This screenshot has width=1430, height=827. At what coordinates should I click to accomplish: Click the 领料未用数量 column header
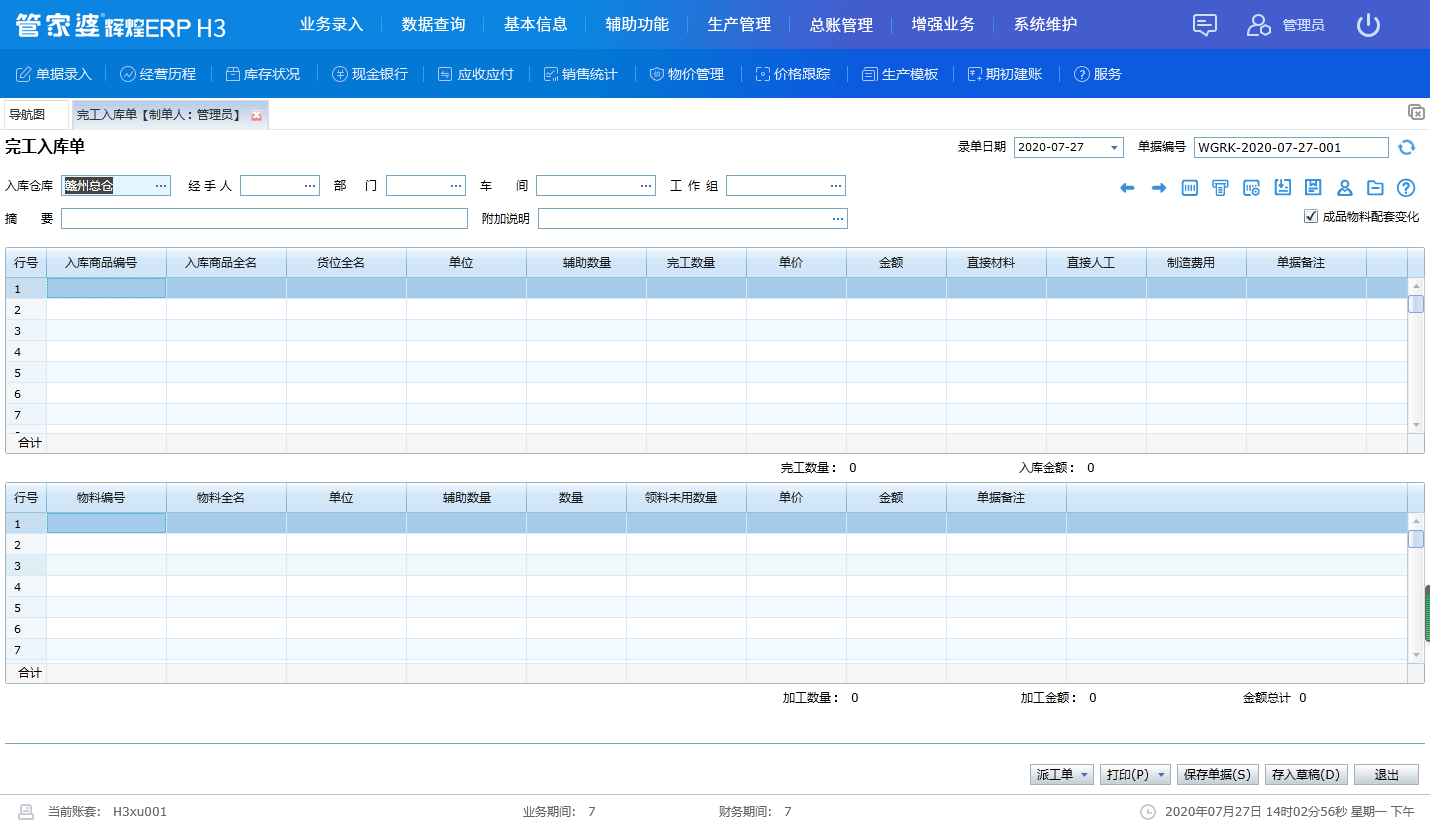click(686, 498)
